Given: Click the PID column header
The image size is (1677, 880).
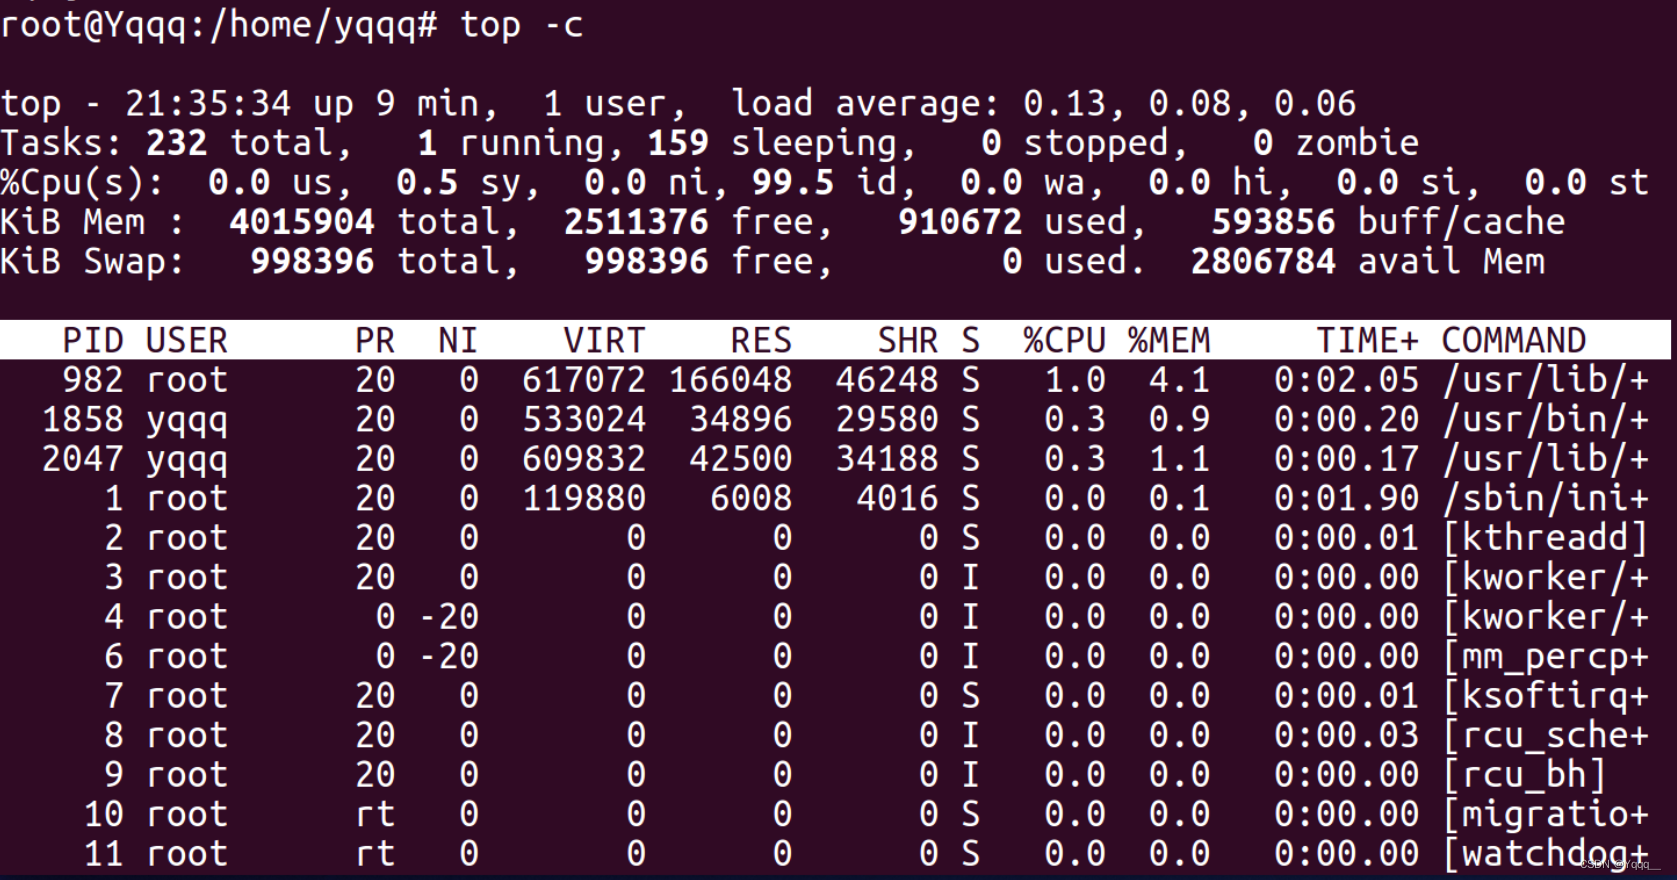Looking at the screenshot, I should 93,340.
